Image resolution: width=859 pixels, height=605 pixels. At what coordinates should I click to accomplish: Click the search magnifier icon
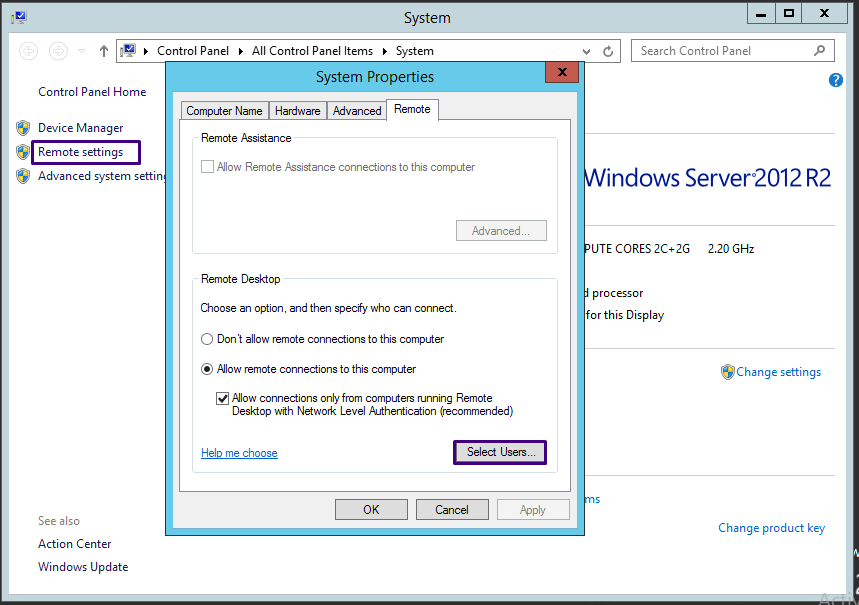pos(818,50)
